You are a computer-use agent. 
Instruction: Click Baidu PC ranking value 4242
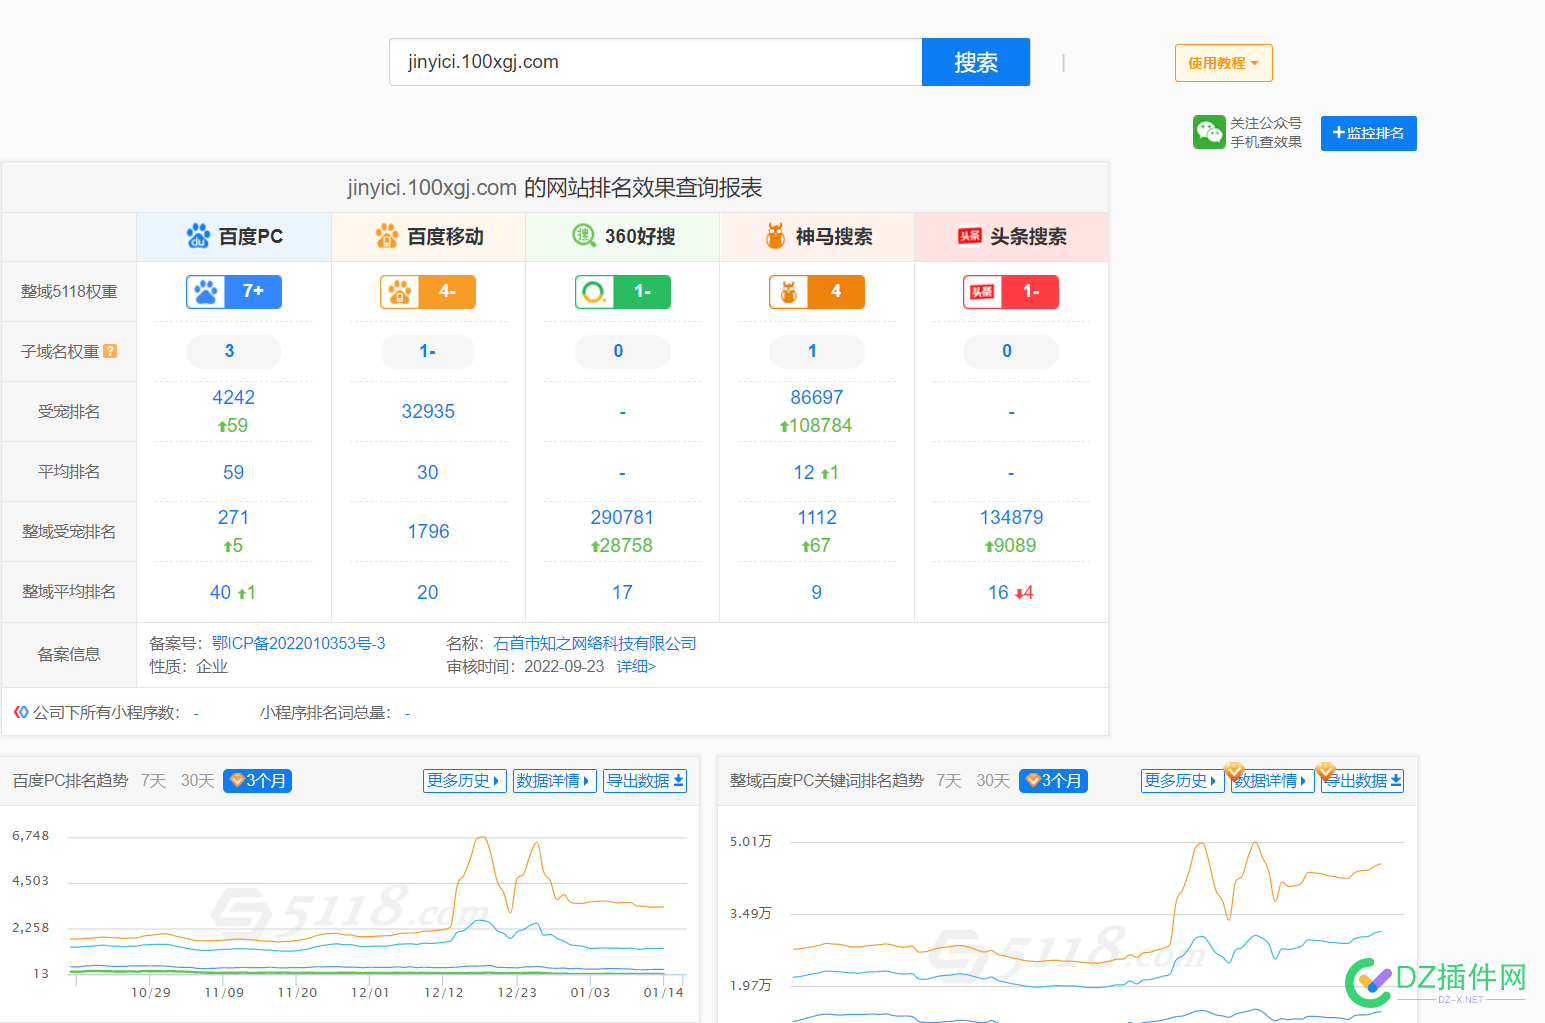click(234, 397)
